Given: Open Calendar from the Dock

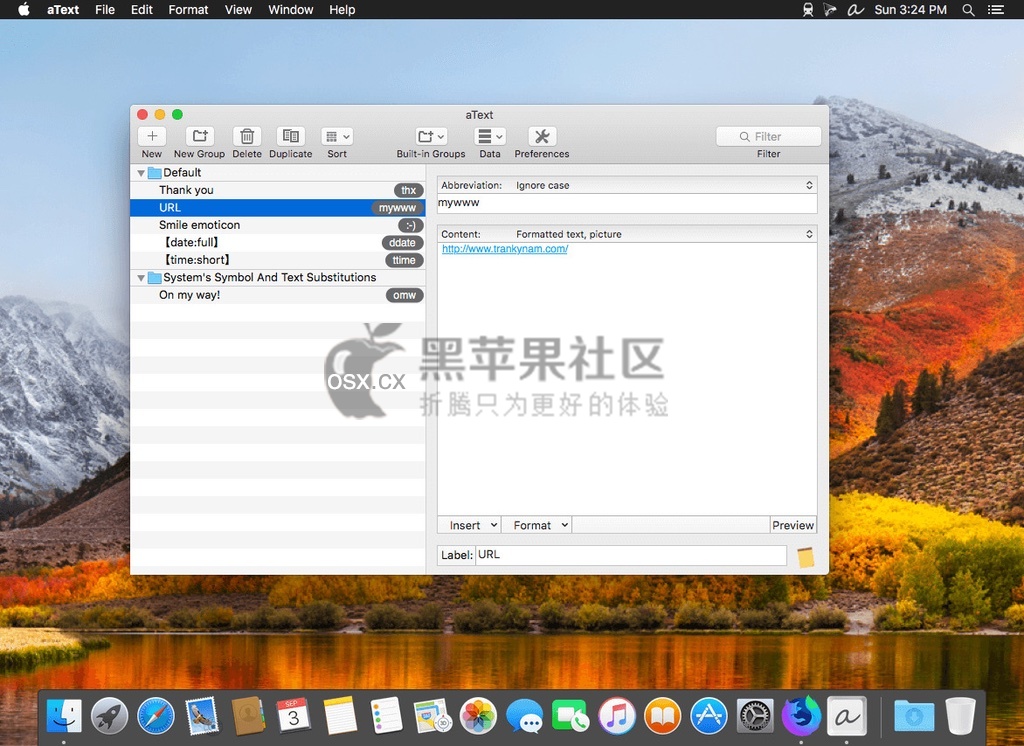Looking at the screenshot, I should coord(294,716).
